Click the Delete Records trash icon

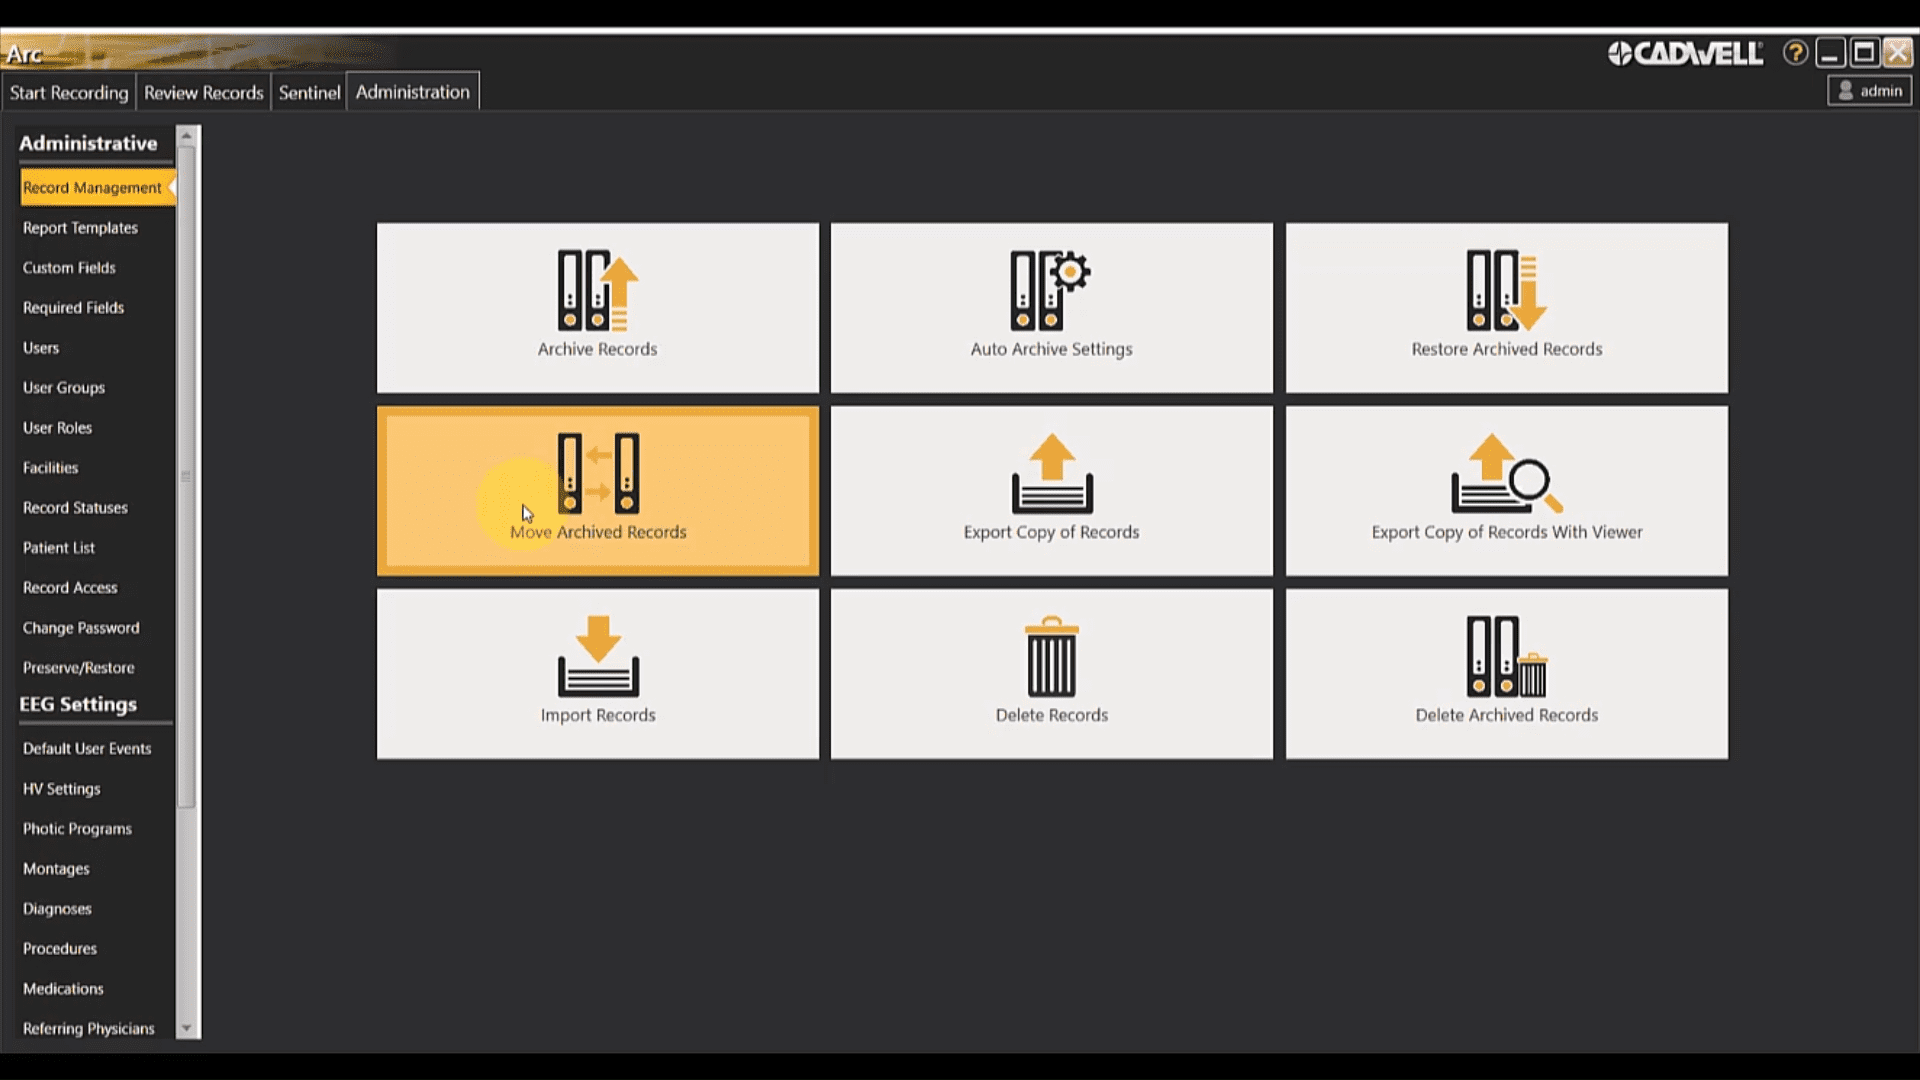click(1051, 657)
